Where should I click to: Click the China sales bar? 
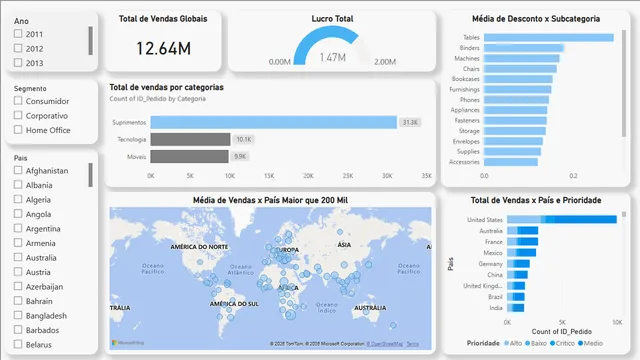[518, 275]
